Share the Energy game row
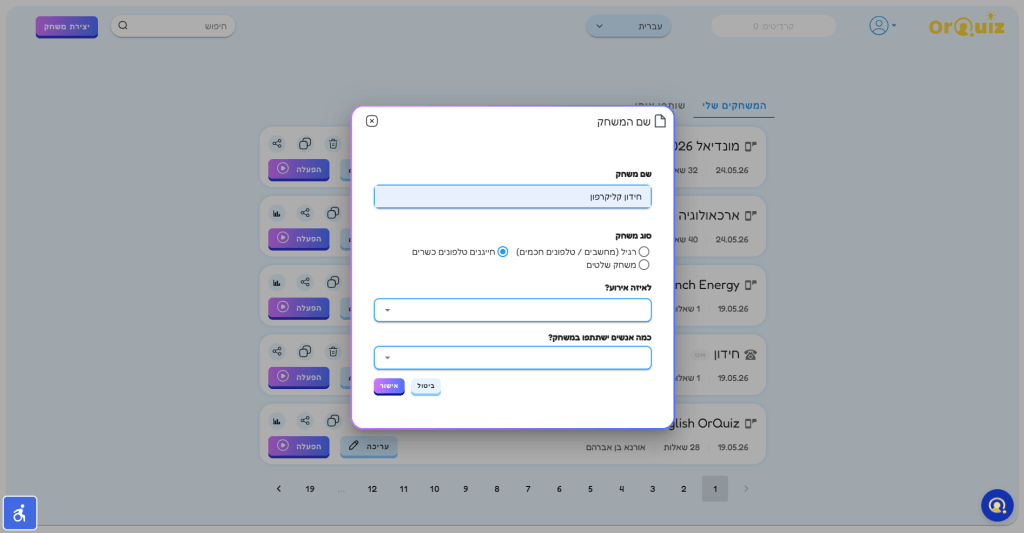 pos(305,282)
